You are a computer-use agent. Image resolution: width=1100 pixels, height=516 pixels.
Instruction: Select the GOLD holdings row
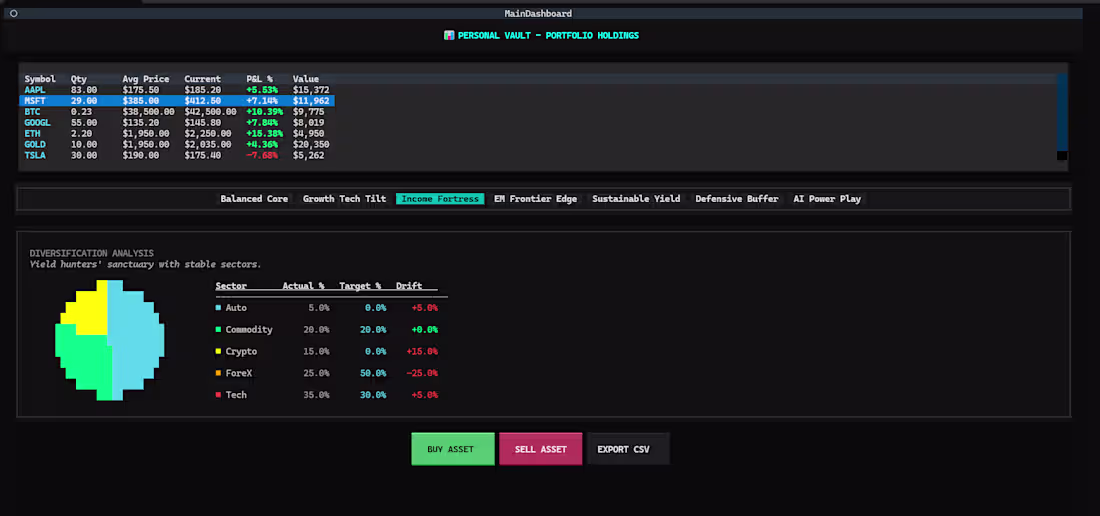tap(177, 144)
